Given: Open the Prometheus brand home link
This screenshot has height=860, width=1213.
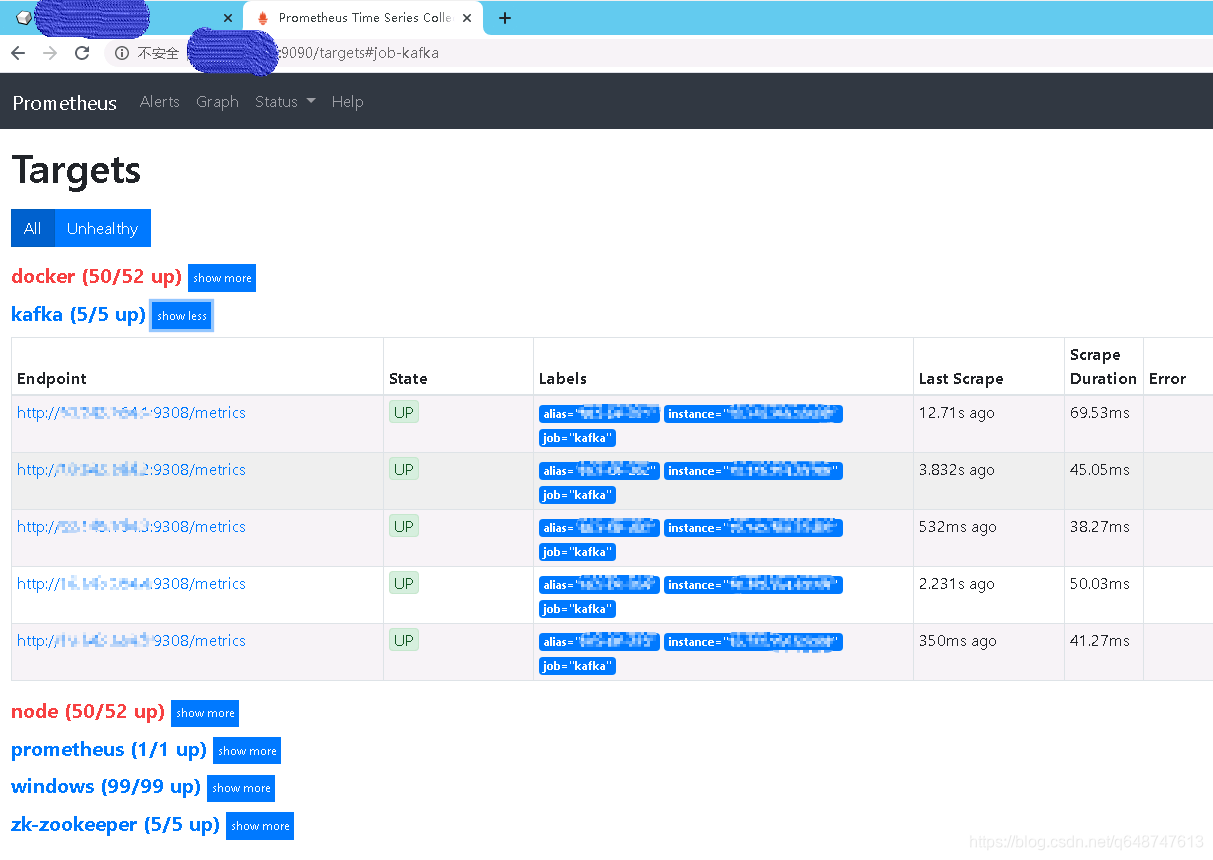Looking at the screenshot, I should pyautogui.click(x=65, y=102).
